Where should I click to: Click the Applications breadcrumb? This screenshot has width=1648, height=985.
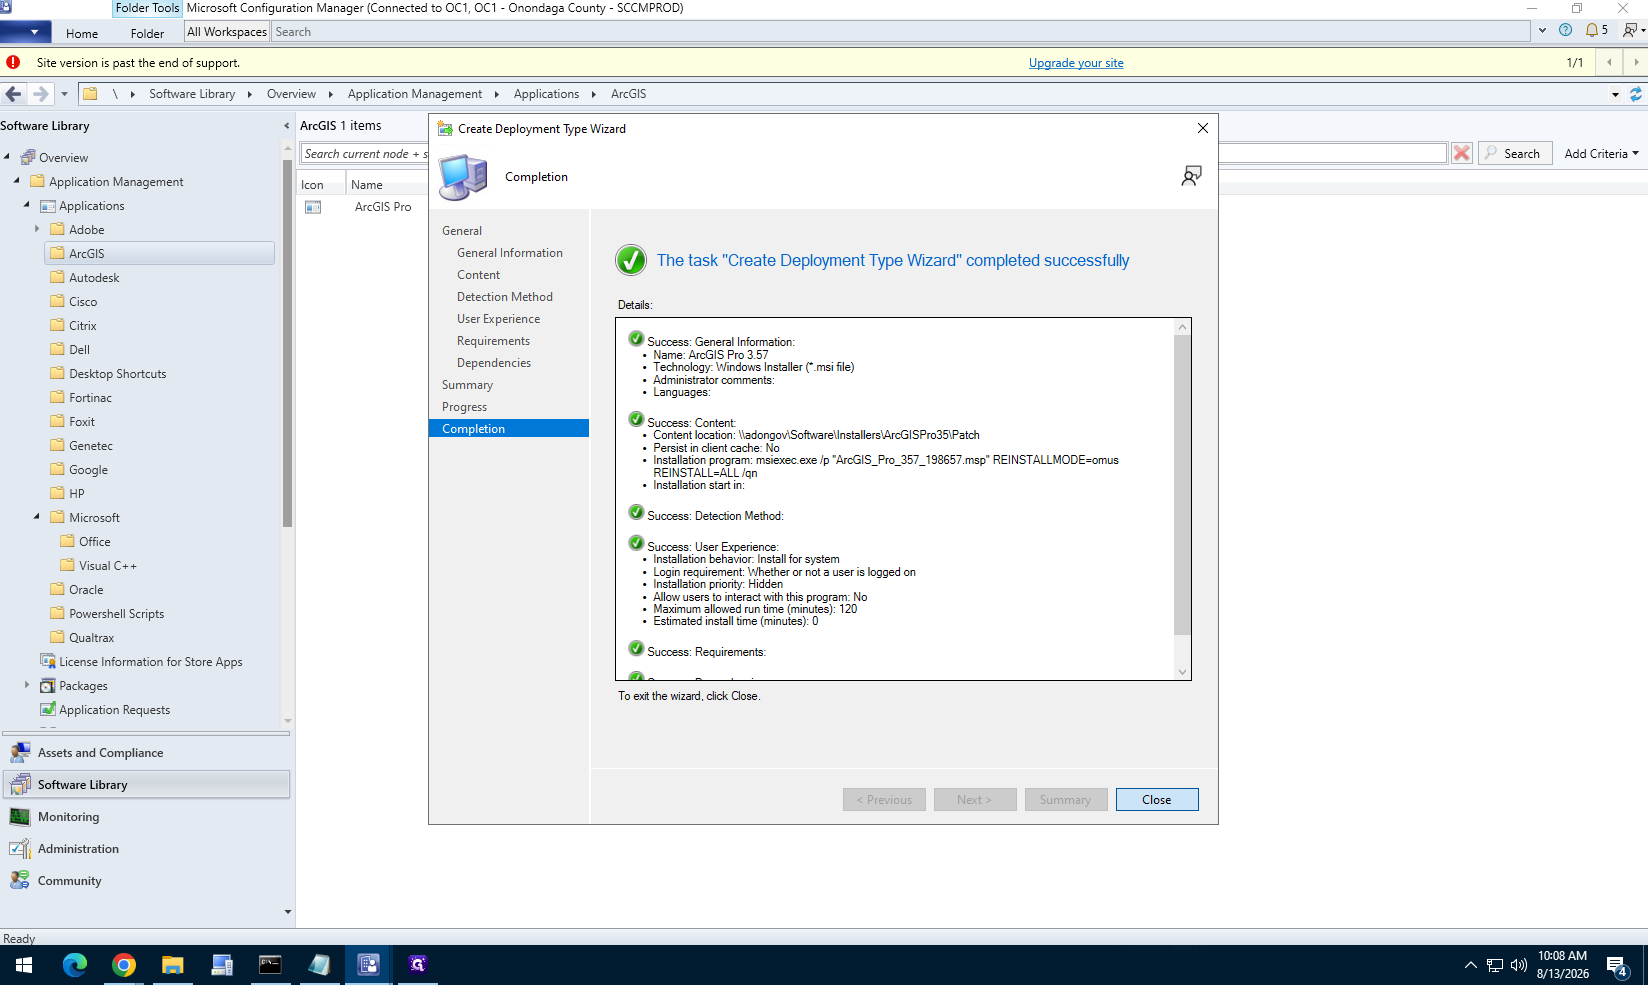546,94
